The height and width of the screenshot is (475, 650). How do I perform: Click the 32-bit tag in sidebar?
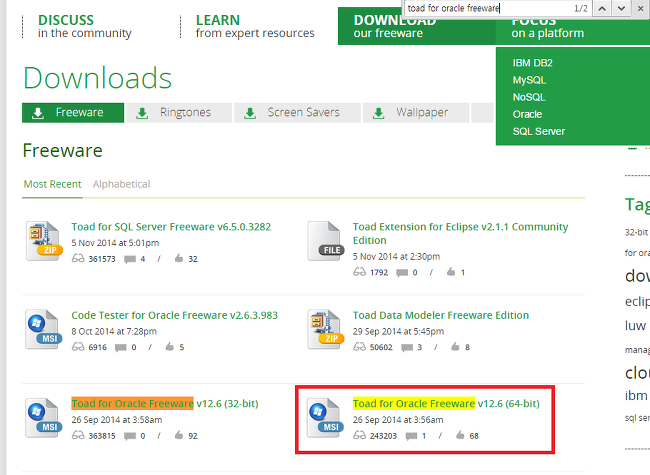(x=636, y=232)
